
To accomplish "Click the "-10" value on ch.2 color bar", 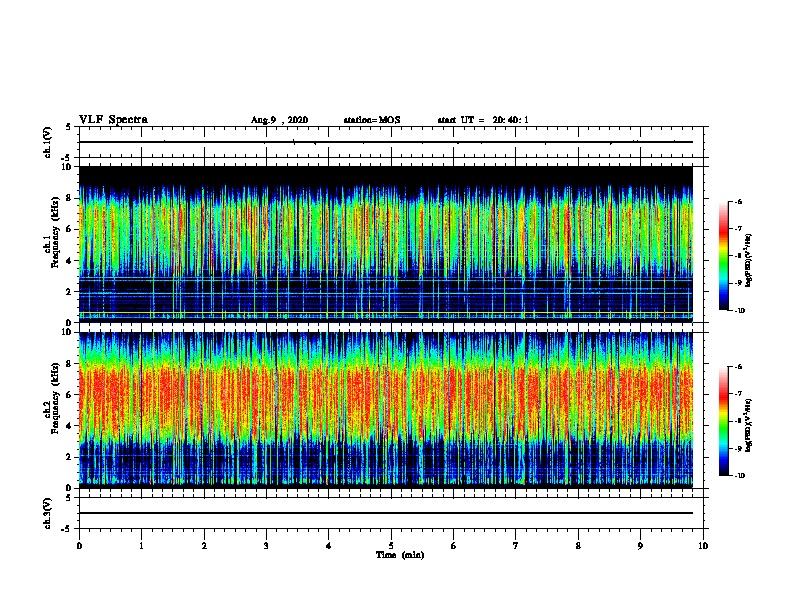I will point(739,476).
